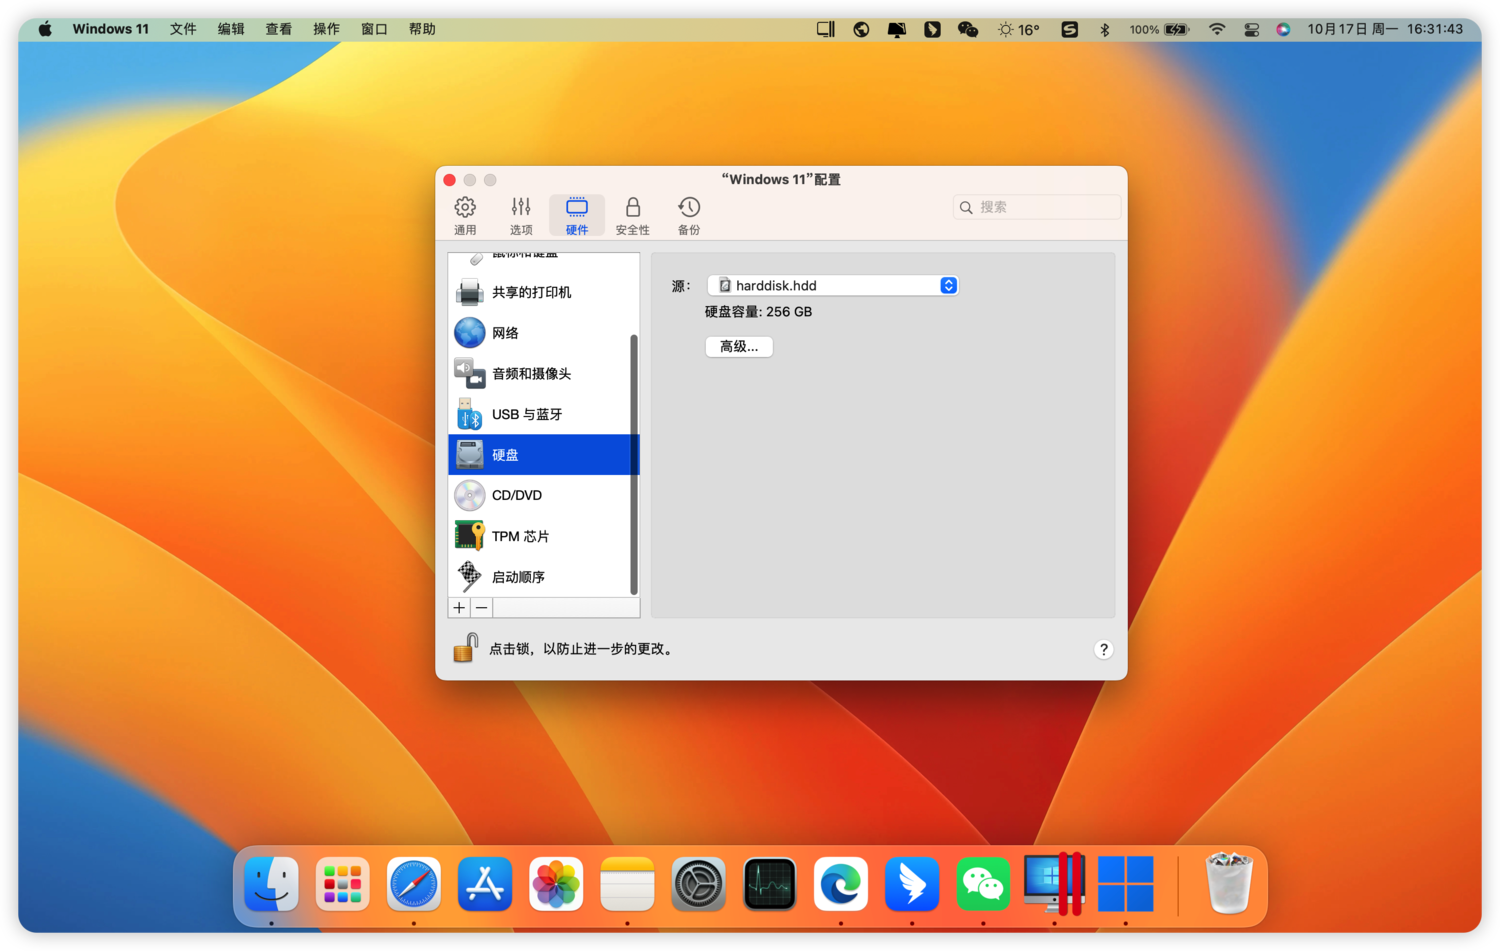Click the Wi-Fi menu bar icon
The image size is (1500, 951).
tap(1217, 29)
